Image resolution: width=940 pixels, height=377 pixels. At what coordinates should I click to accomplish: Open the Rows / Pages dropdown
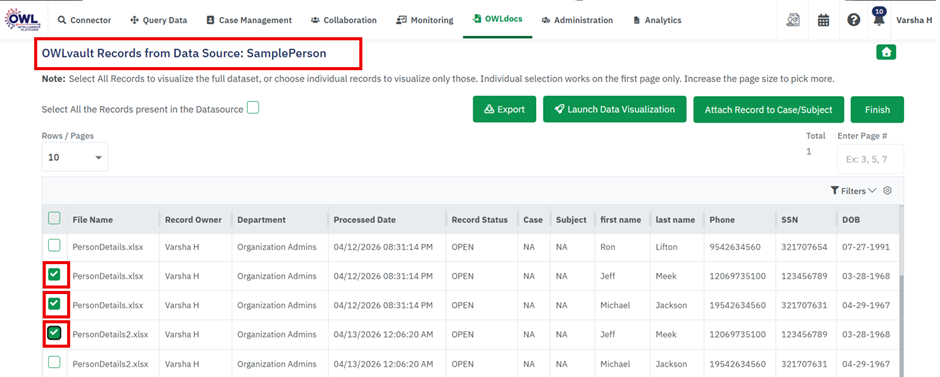point(75,157)
